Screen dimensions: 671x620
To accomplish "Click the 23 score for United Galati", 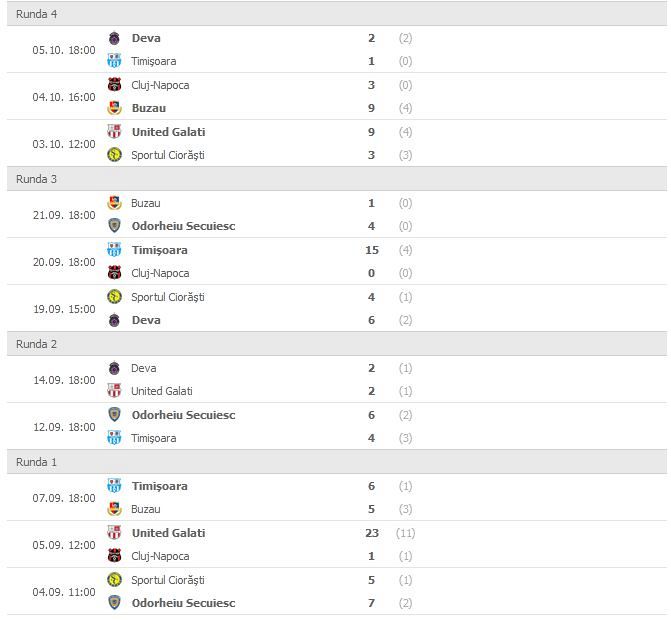I will click(372, 533).
